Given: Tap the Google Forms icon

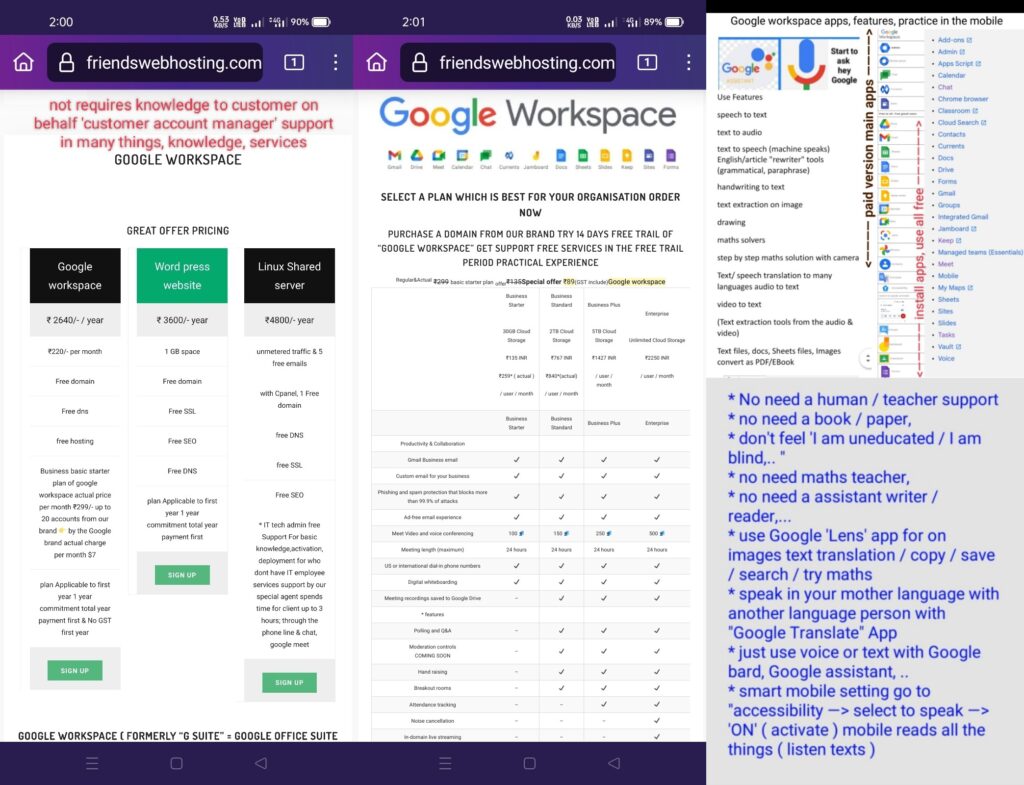Looking at the screenshot, I should point(670,155).
